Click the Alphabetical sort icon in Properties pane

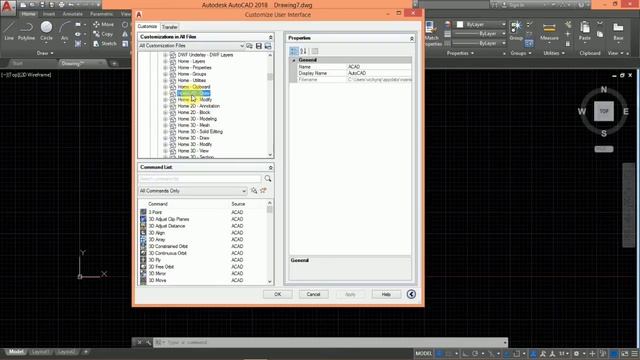(x=303, y=51)
